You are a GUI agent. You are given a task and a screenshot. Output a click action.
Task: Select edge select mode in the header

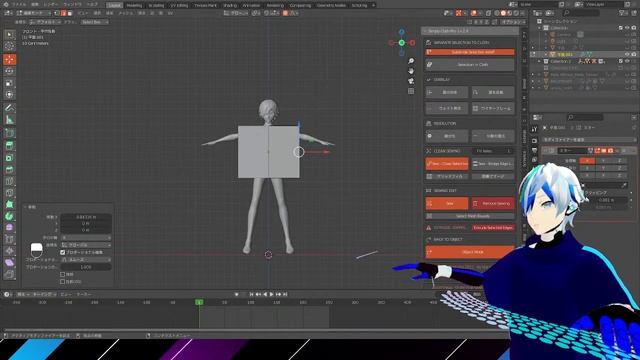[x=64, y=13]
